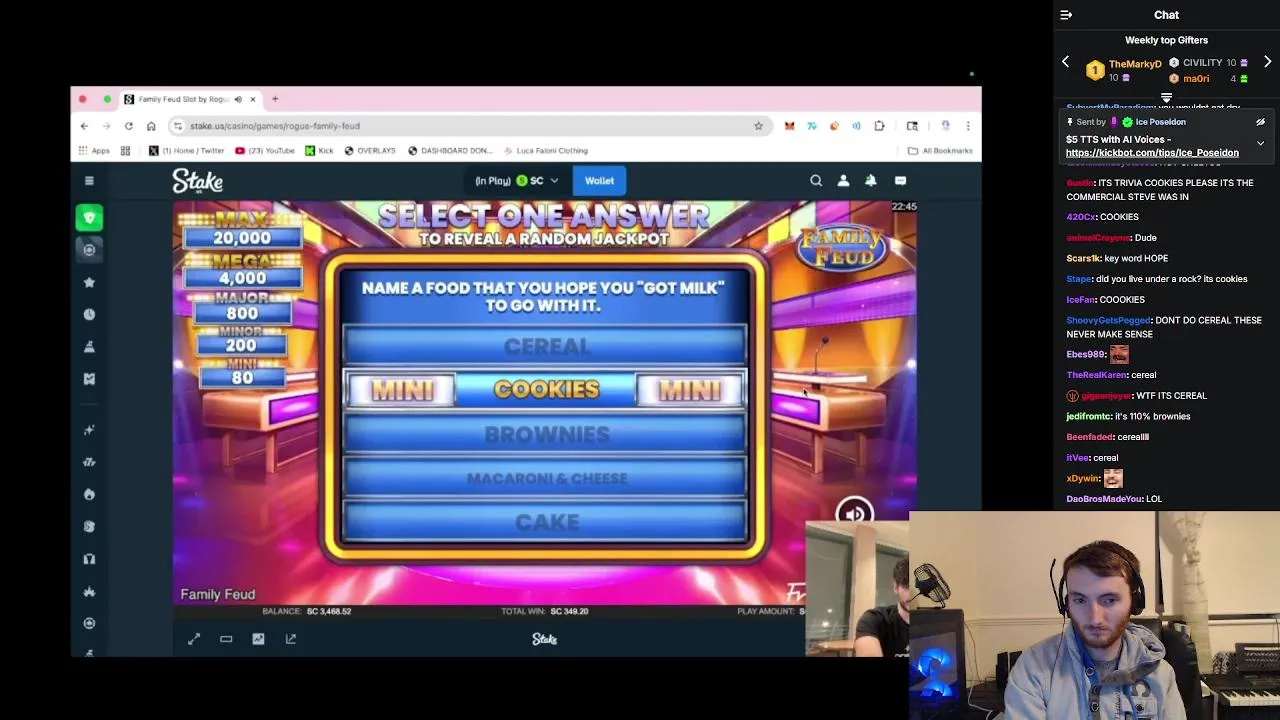This screenshot has height=720, width=1280.
Task: Click the Family Feud game title label
Action: pyautogui.click(x=217, y=594)
